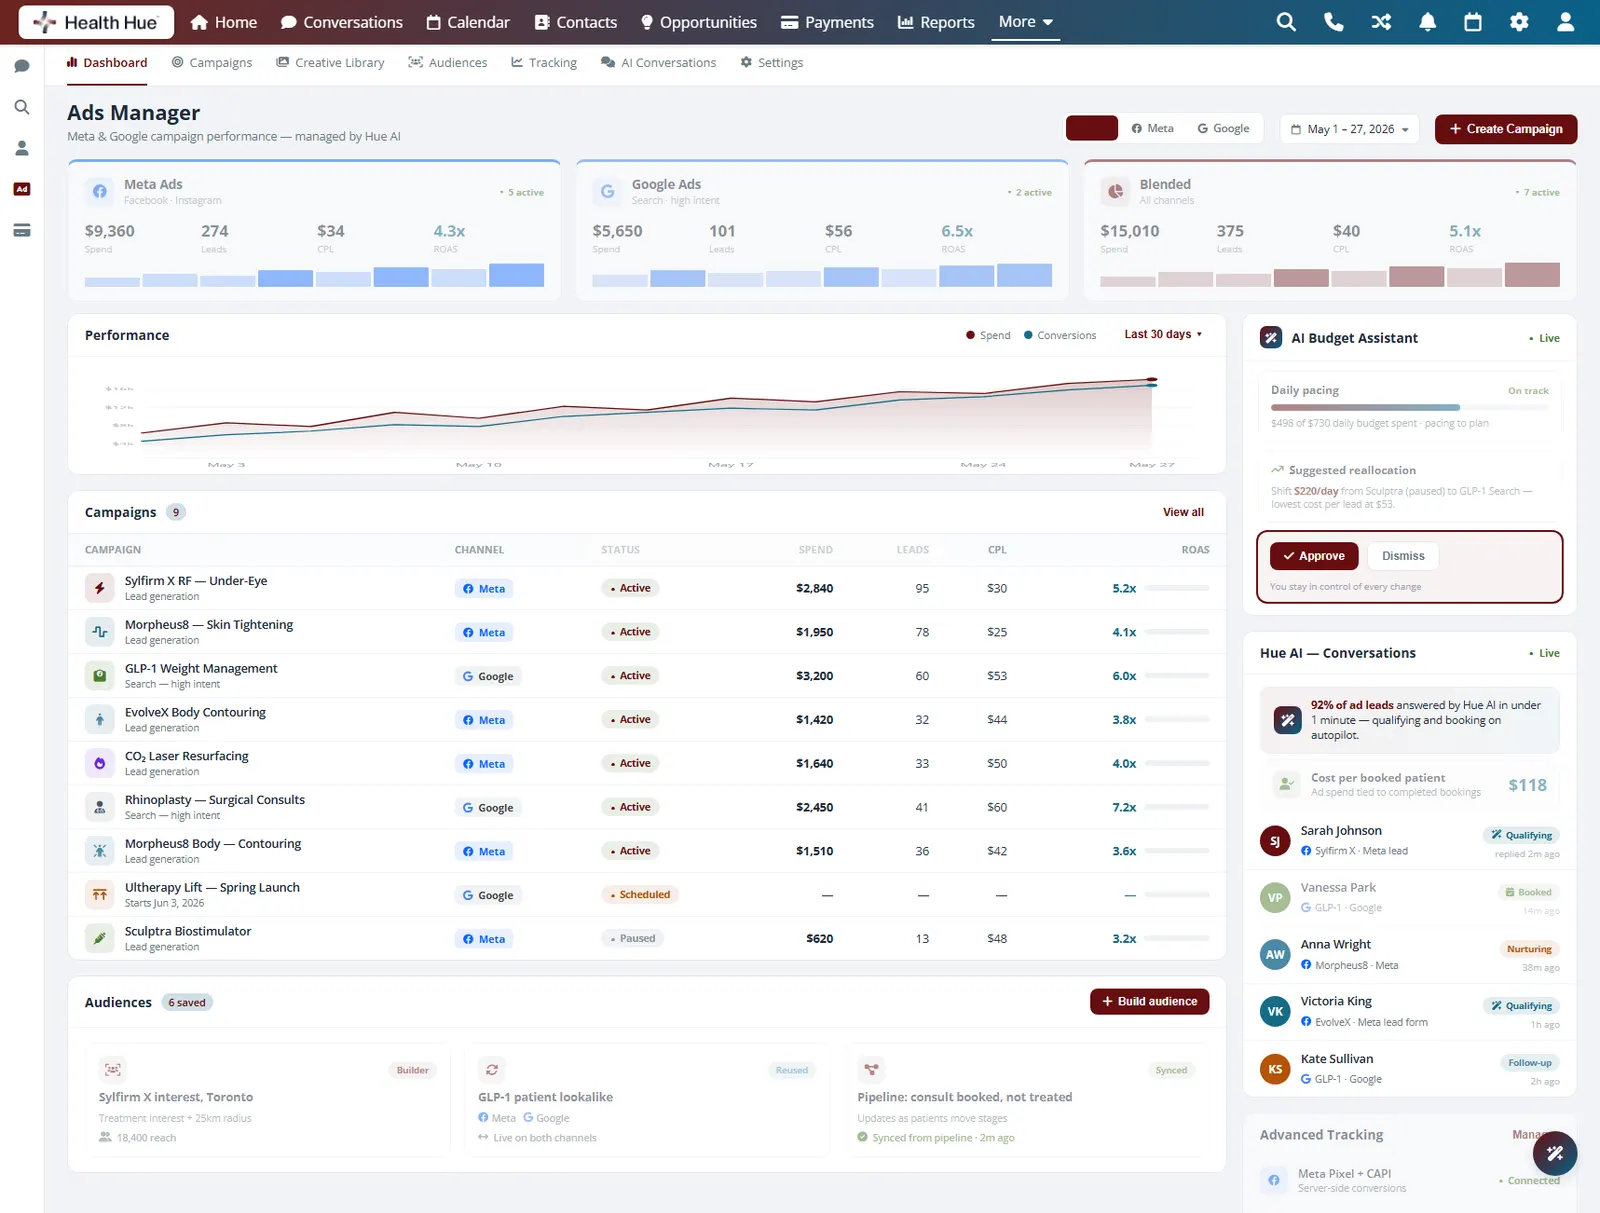
Task: Click the card icon in left sidebar
Action: pos(22,230)
